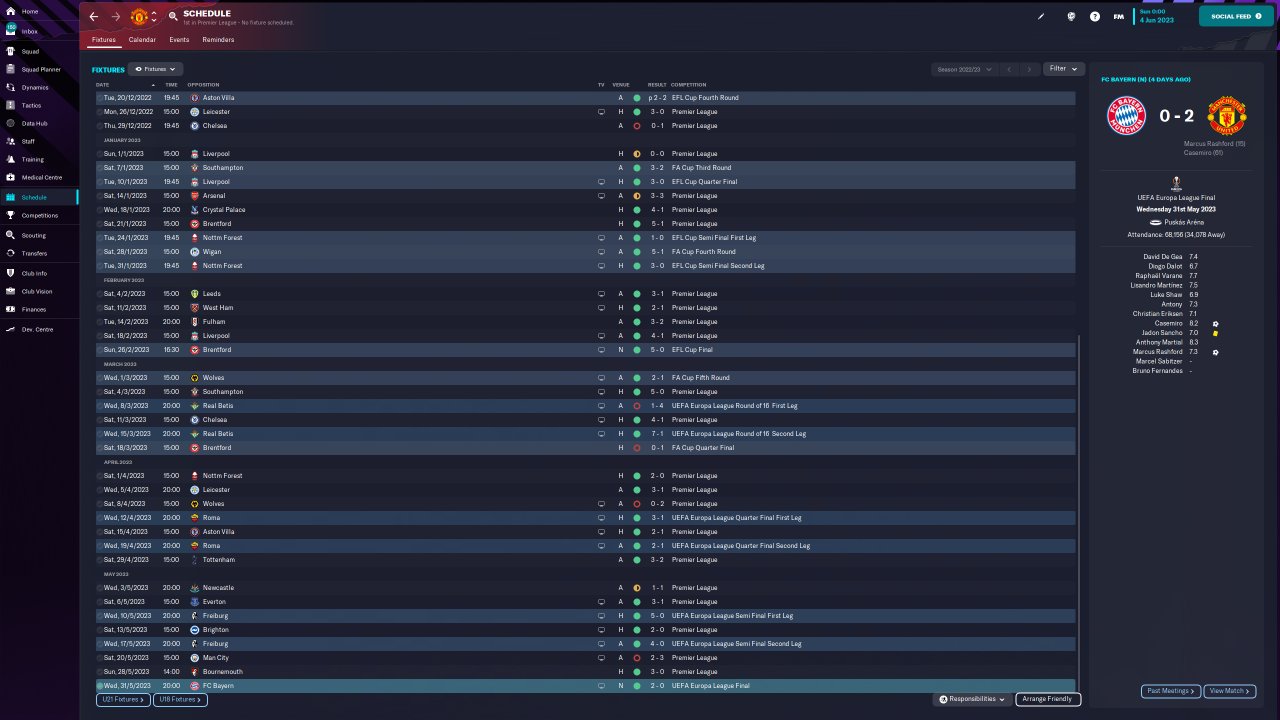
Task: Click the View Match button
Action: click(1230, 691)
